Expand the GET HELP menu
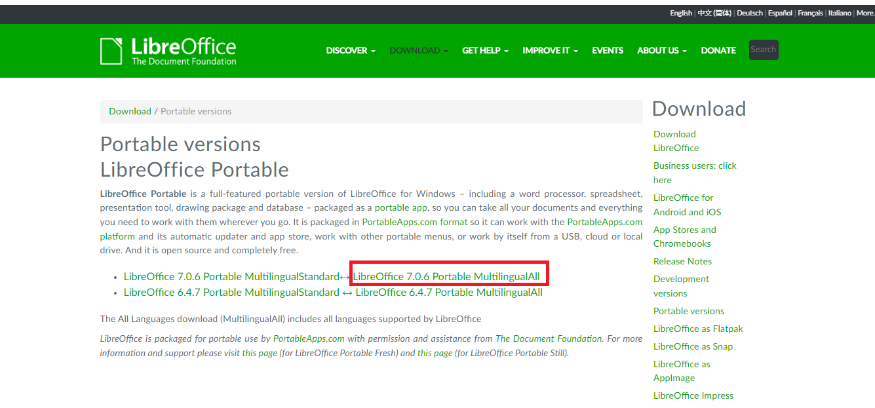 tap(485, 51)
